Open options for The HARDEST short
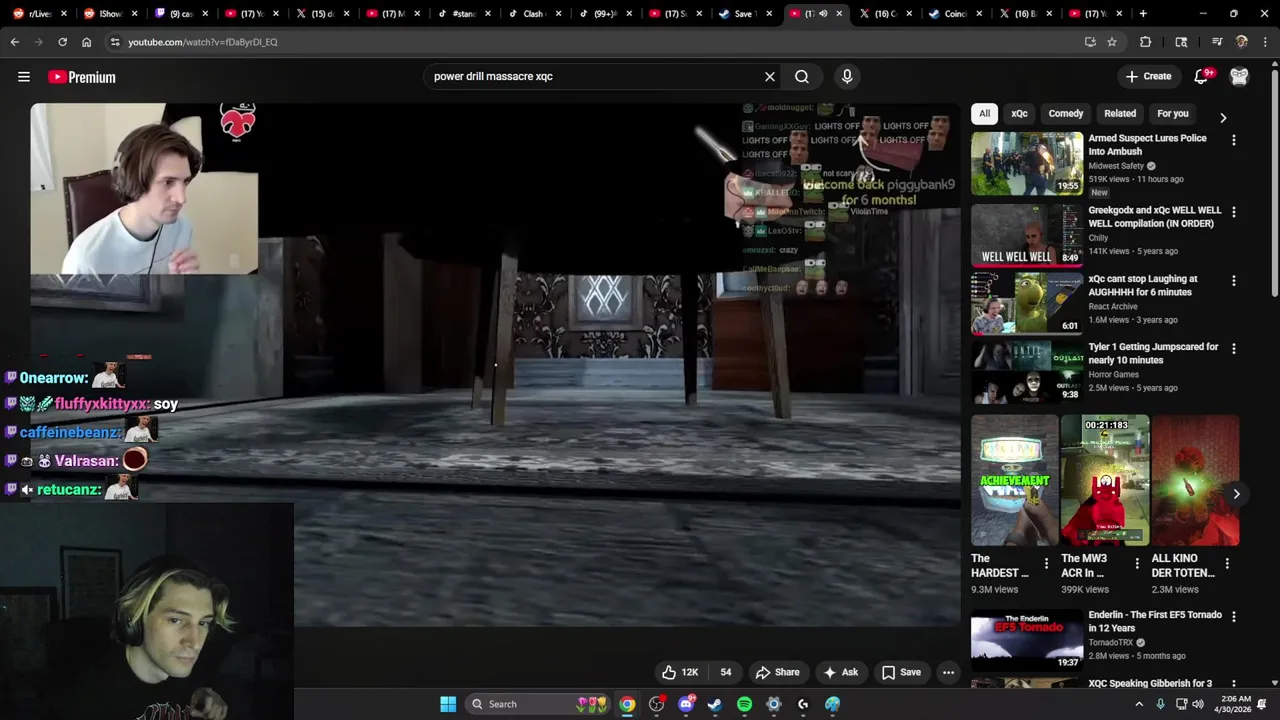This screenshot has height=720, width=1280. (1047, 564)
